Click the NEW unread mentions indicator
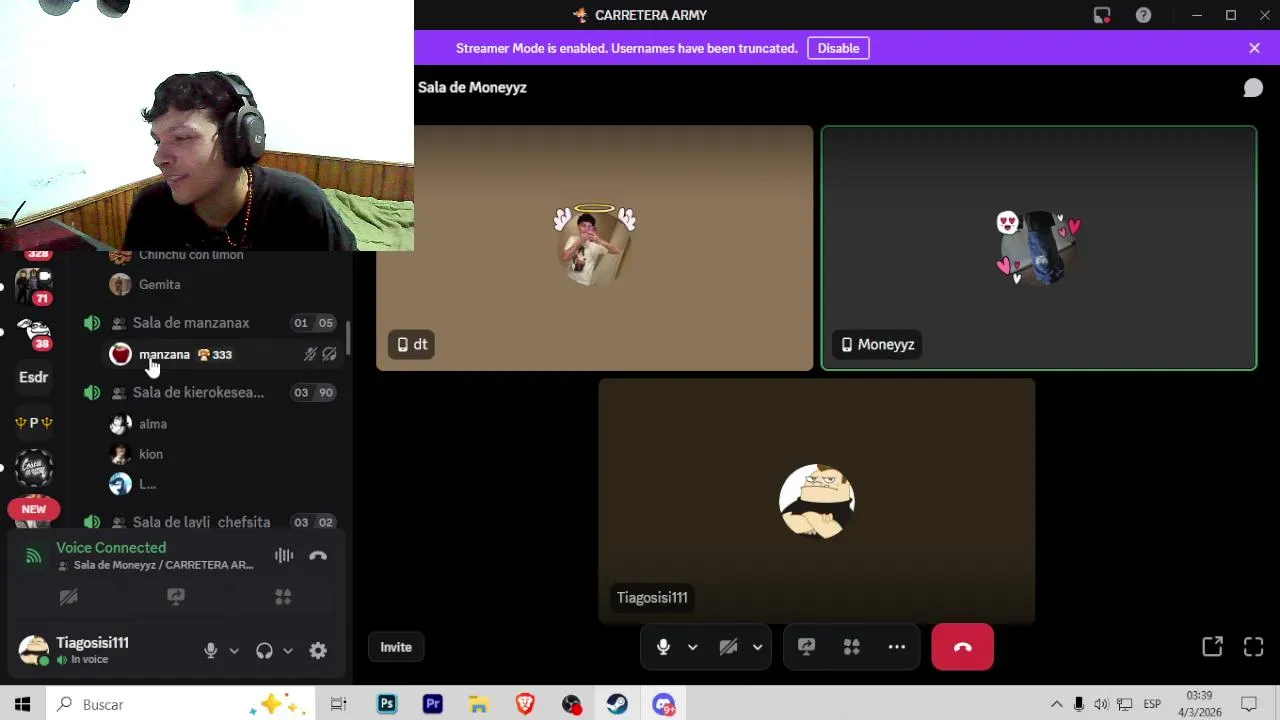This screenshot has width=1280, height=720. point(34,509)
